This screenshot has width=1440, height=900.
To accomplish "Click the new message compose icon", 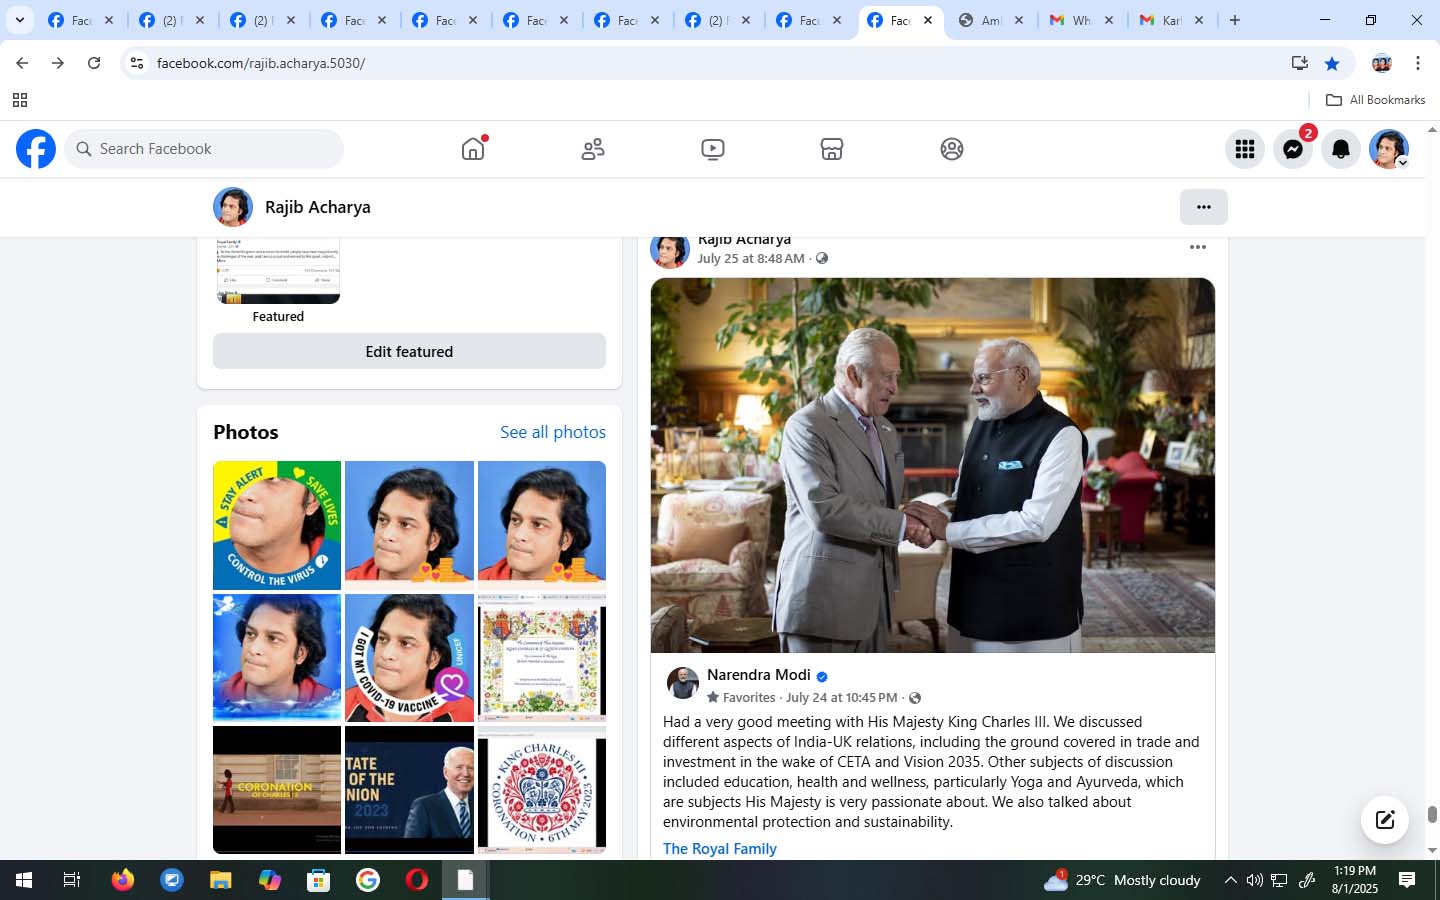I will (x=1385, y=820).
